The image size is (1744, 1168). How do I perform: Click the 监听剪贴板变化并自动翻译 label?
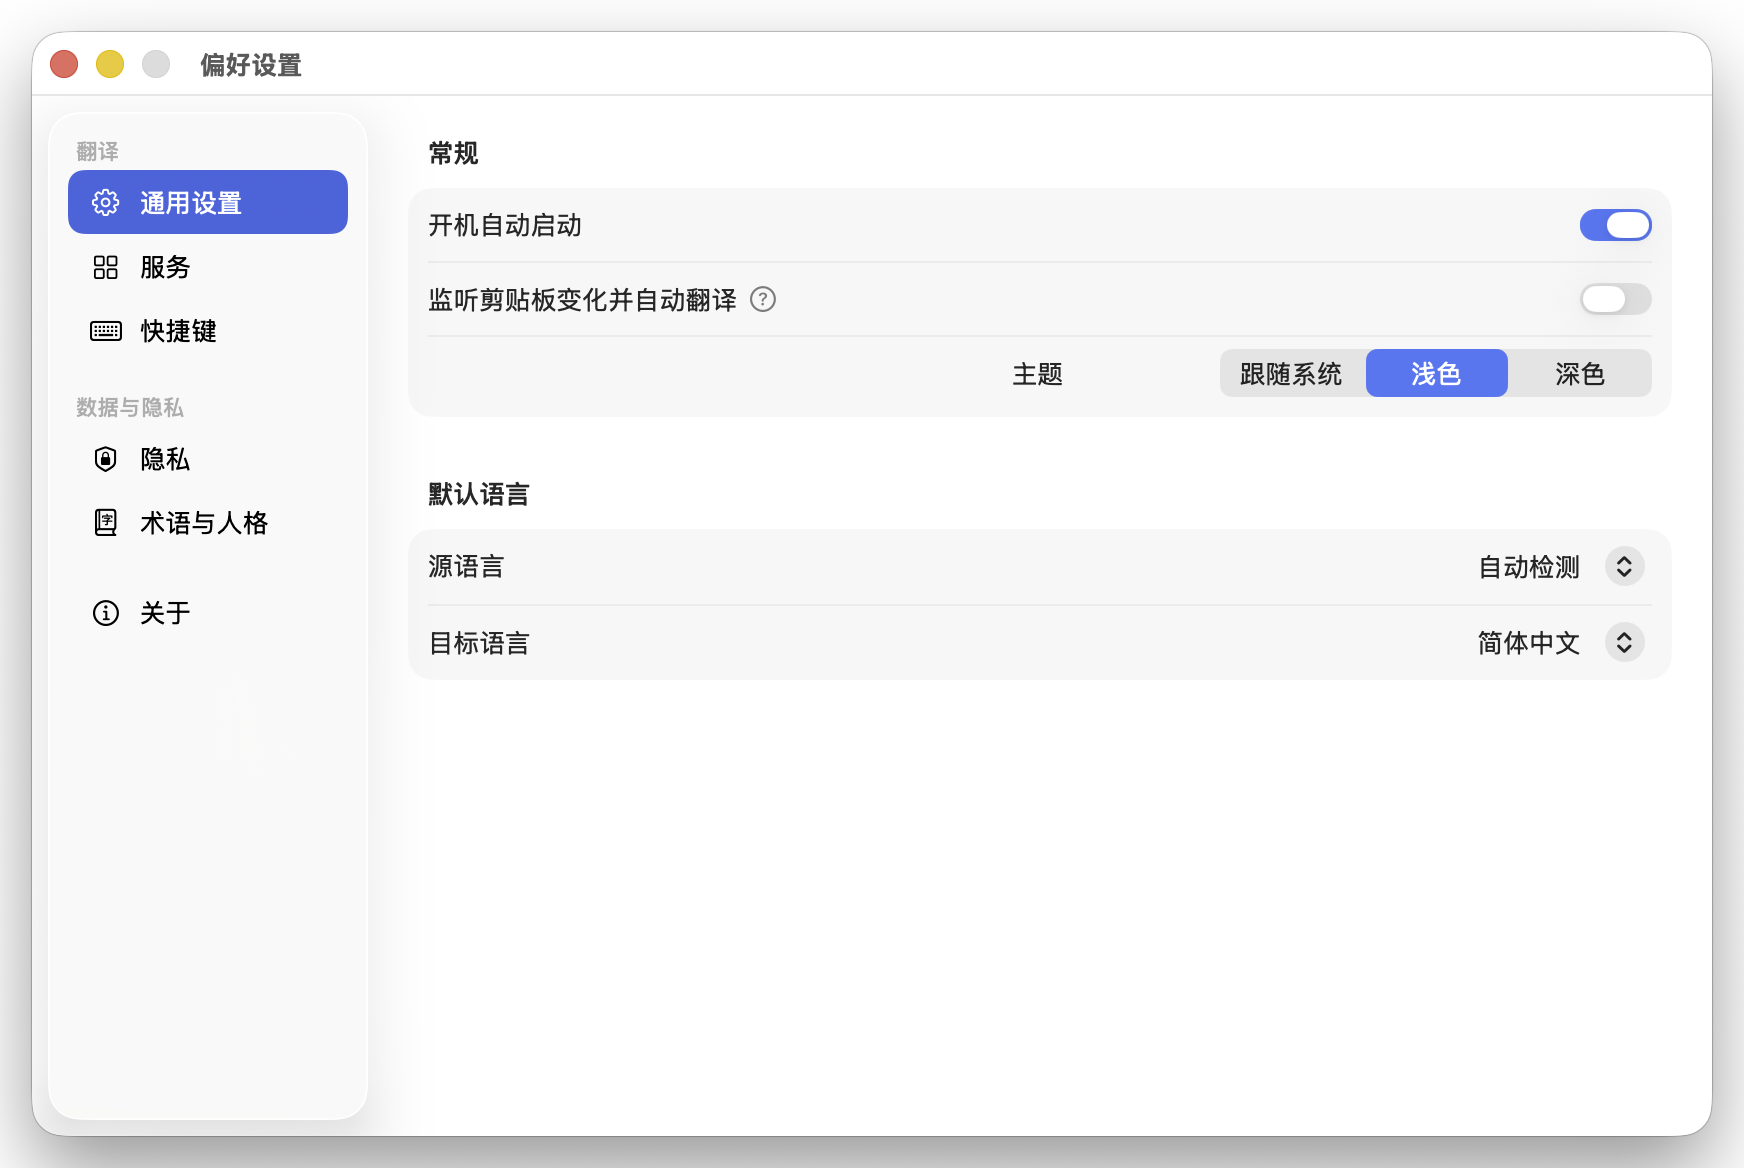[x=582, y=300]
